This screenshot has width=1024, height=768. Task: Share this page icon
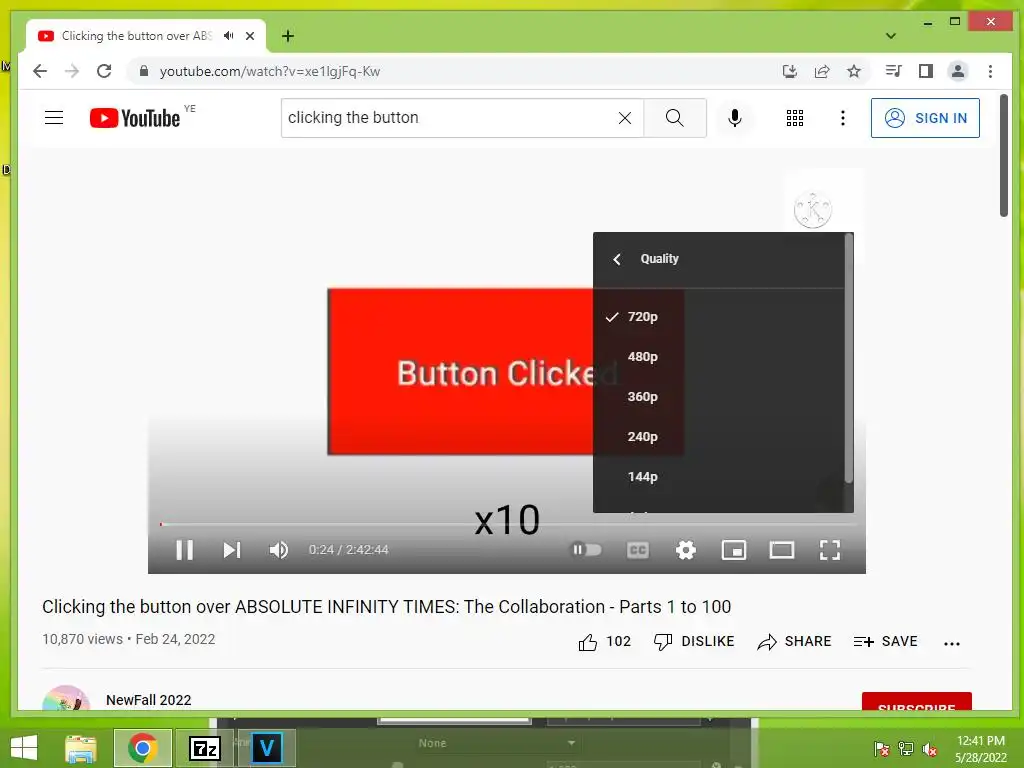822,71
